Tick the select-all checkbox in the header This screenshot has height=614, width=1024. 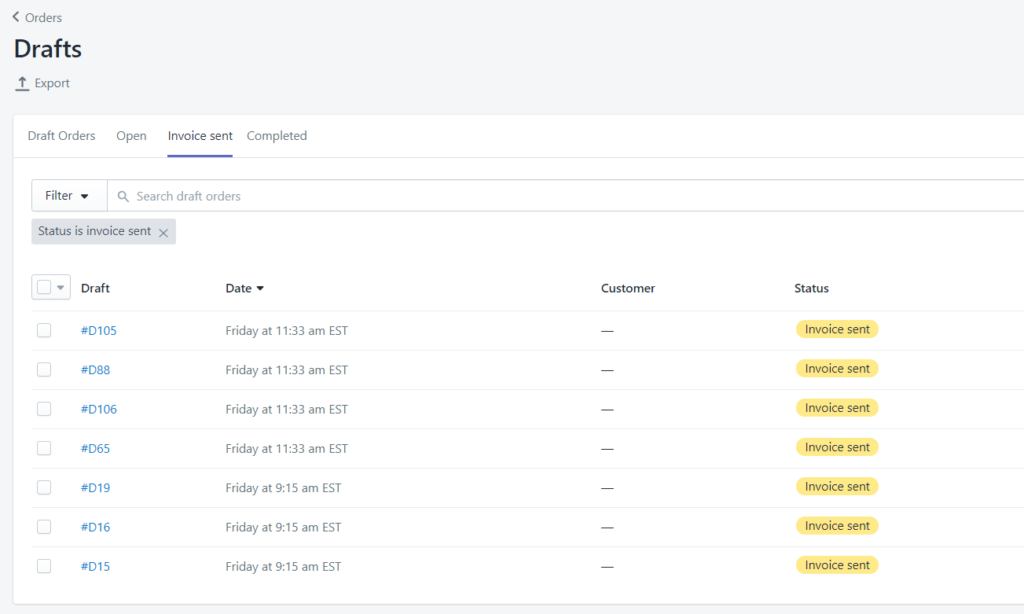44,288
